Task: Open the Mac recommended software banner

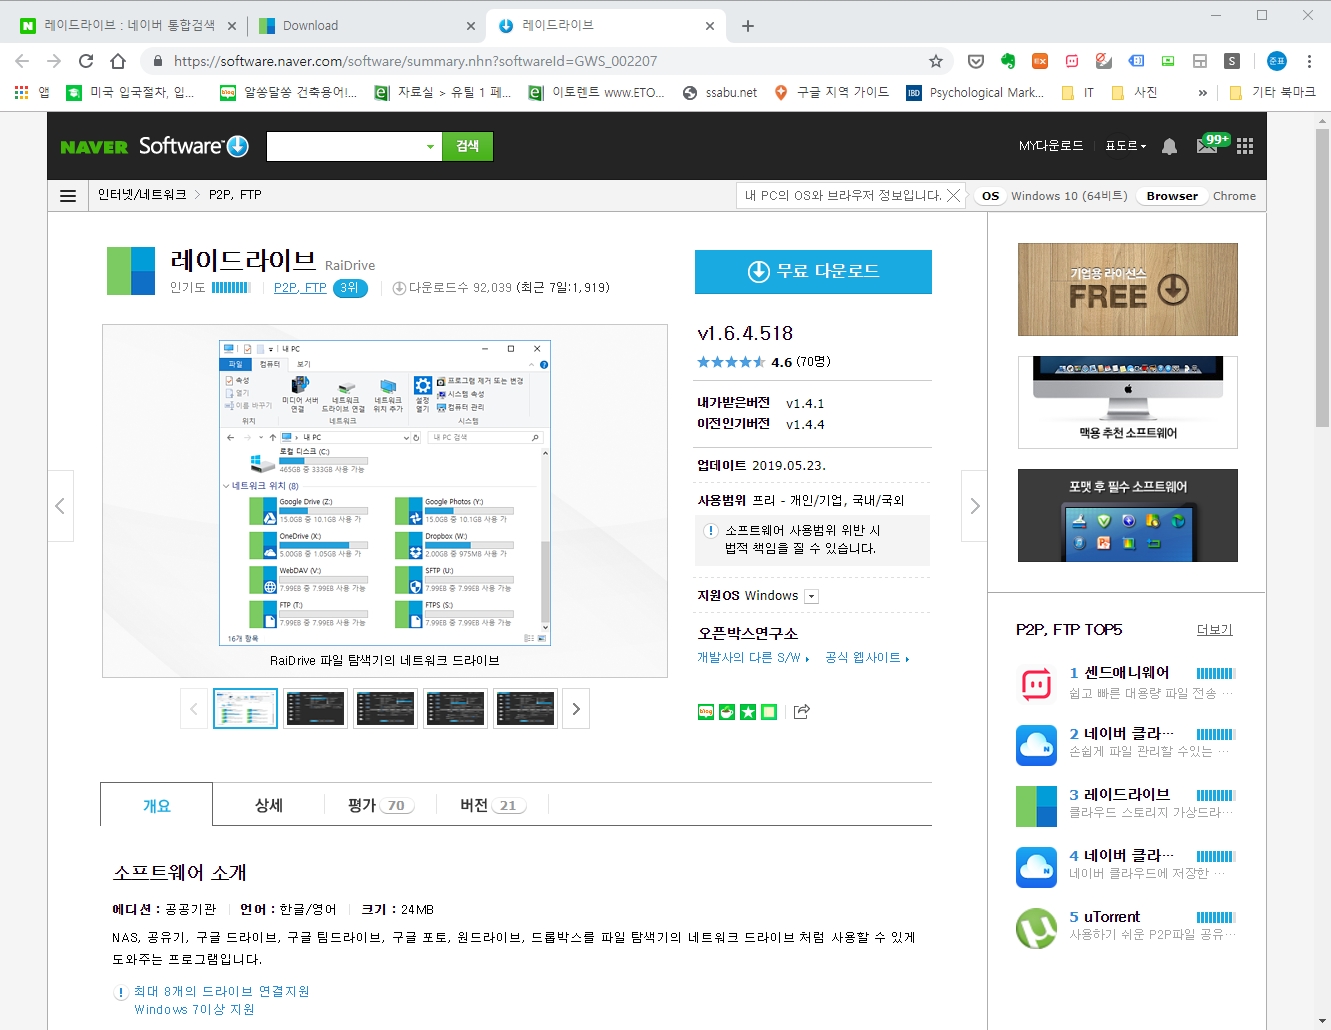Action: click(1127, 402)
